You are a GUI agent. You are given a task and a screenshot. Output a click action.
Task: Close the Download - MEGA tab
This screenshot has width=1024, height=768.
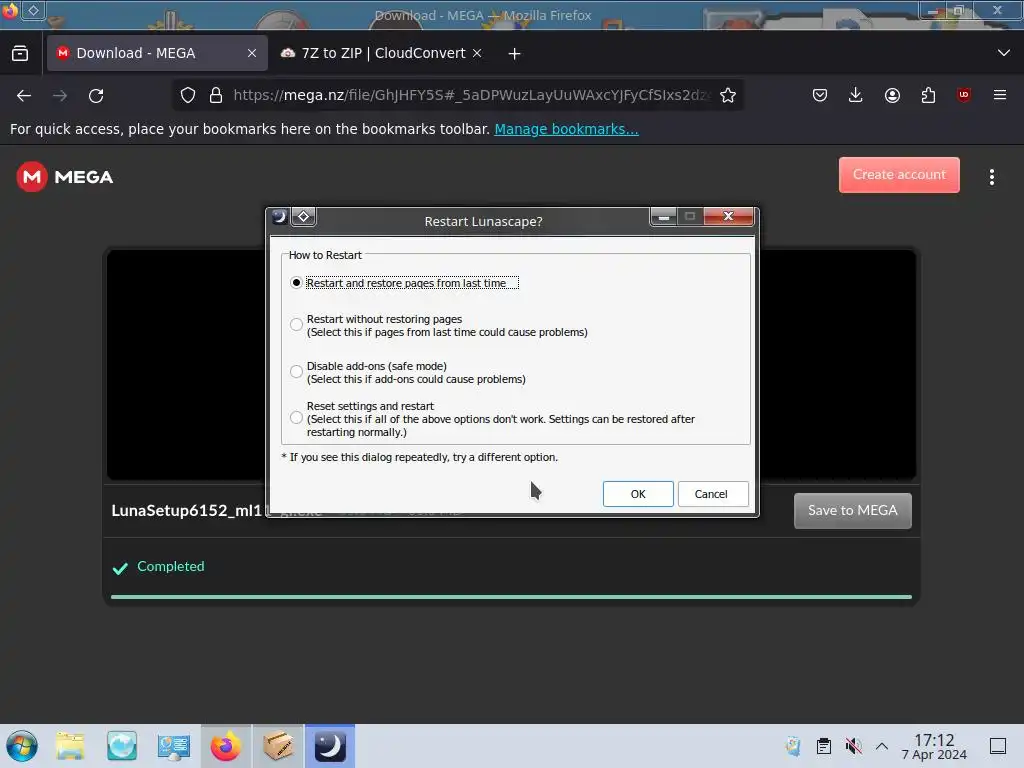(x=252, y=53)
